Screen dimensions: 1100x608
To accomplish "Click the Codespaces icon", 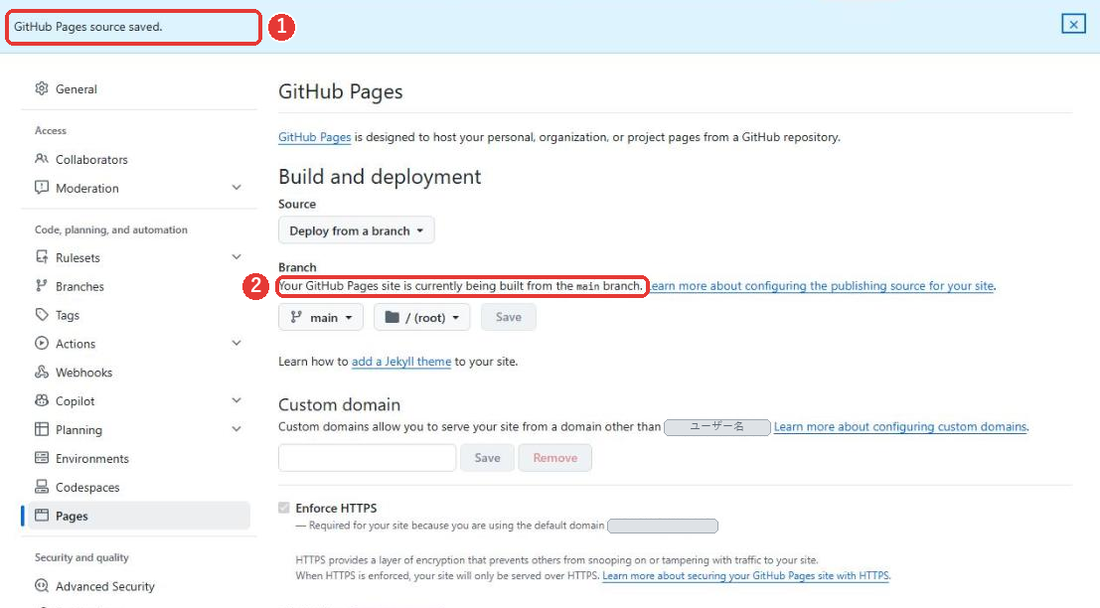I will pyautogui.click(x=41, y=487).
